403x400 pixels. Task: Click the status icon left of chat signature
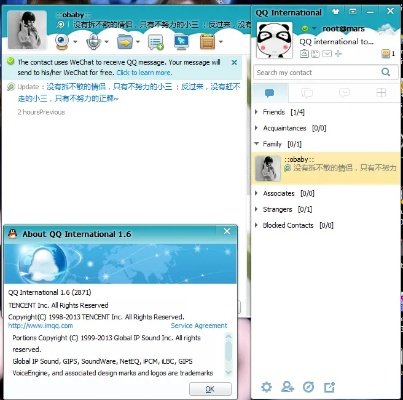coord(60,24)
